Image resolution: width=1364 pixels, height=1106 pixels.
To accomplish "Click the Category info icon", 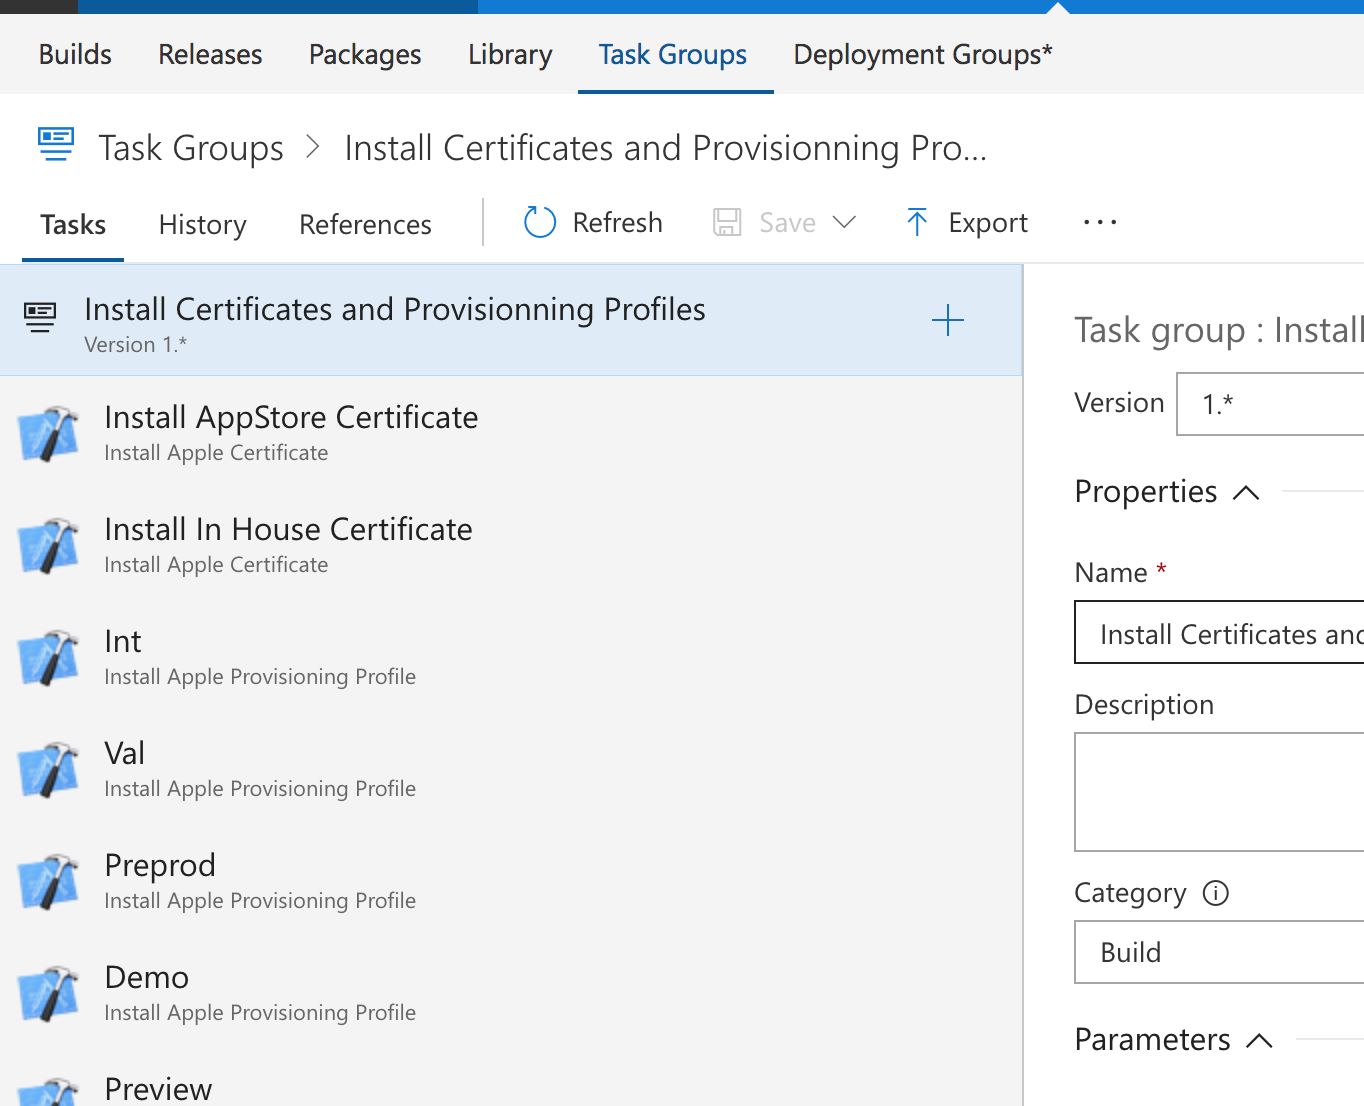I will (1215, 893).
